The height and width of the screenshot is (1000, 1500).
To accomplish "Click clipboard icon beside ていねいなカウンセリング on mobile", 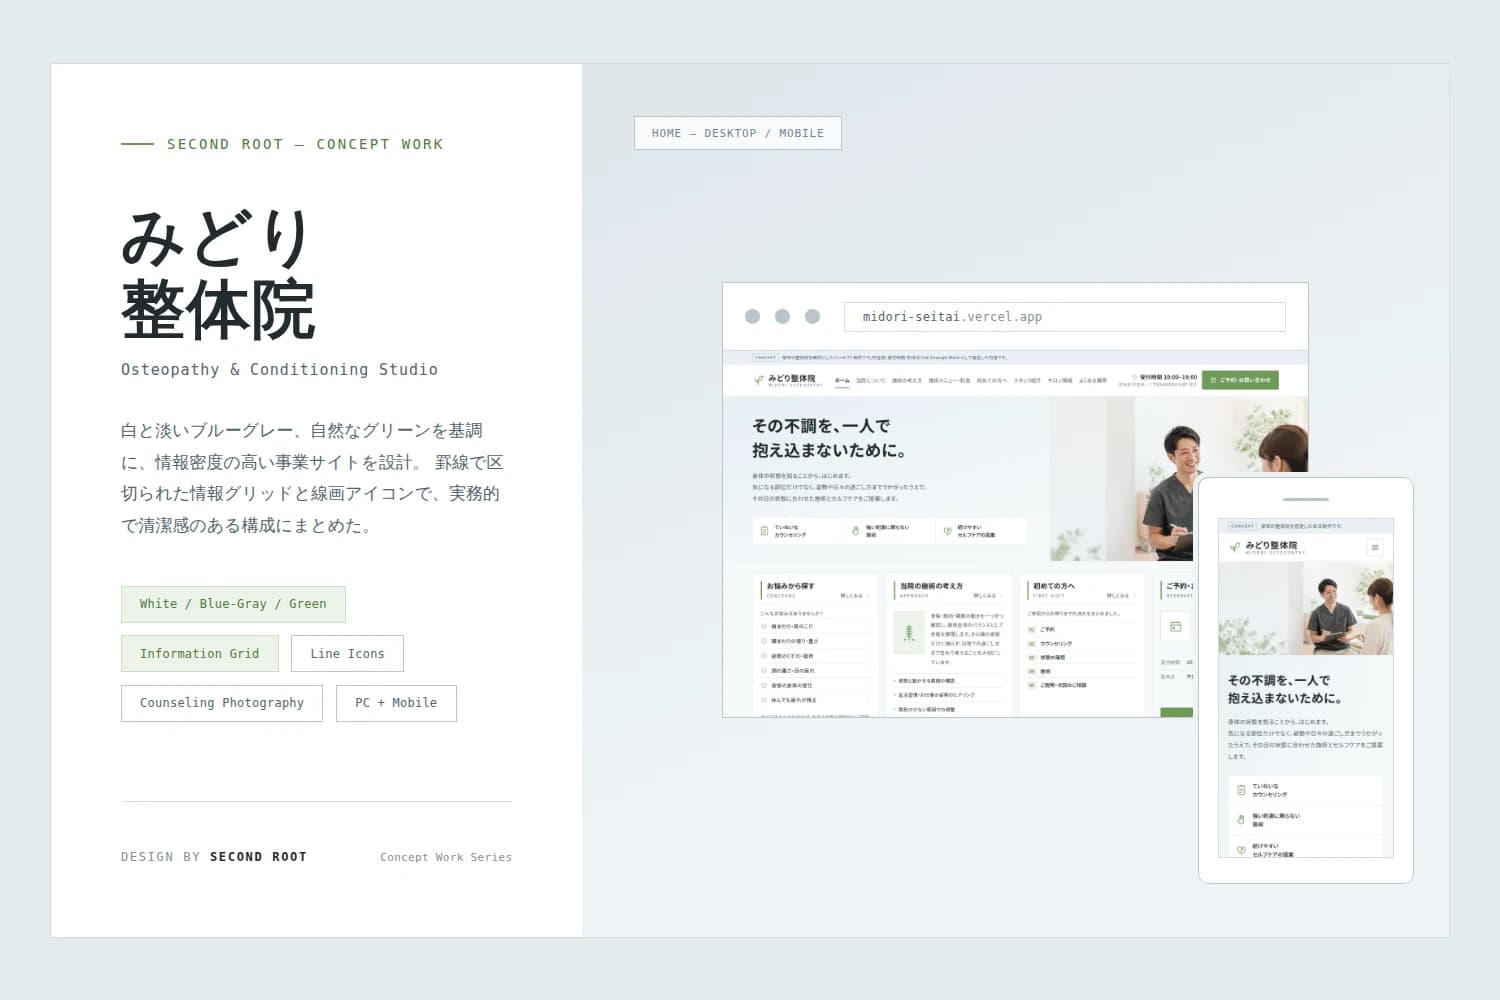I will [1241, 790].
